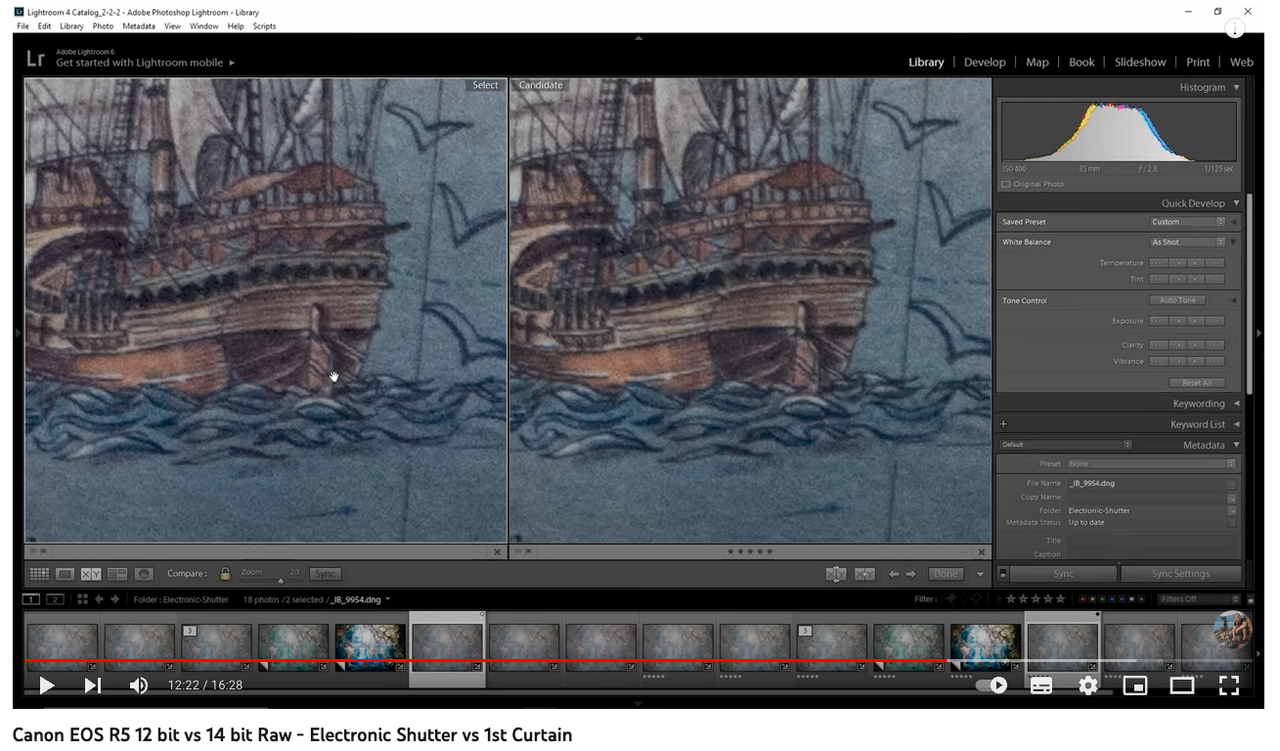Play the video
Image resolution: width=1280 pixels, height=751 pixels.
click(x=46, y=685)
